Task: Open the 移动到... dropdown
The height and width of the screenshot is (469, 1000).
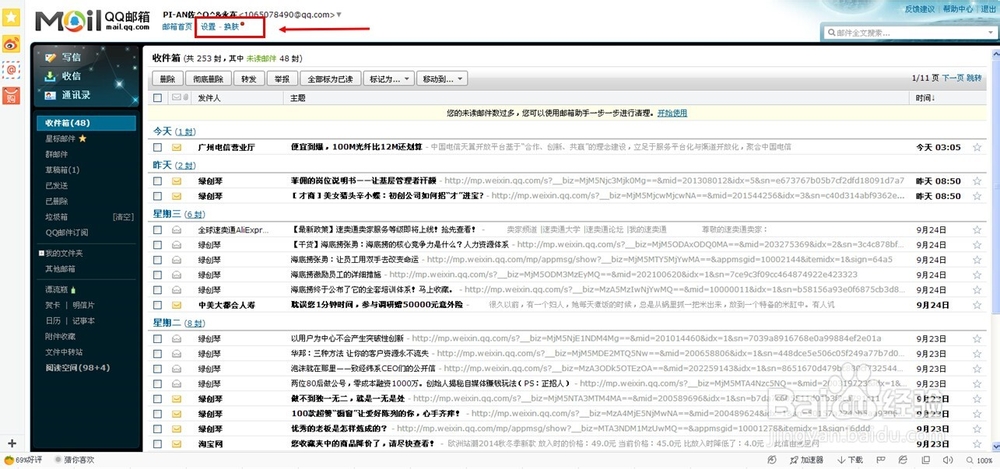Action: (443, 79)
